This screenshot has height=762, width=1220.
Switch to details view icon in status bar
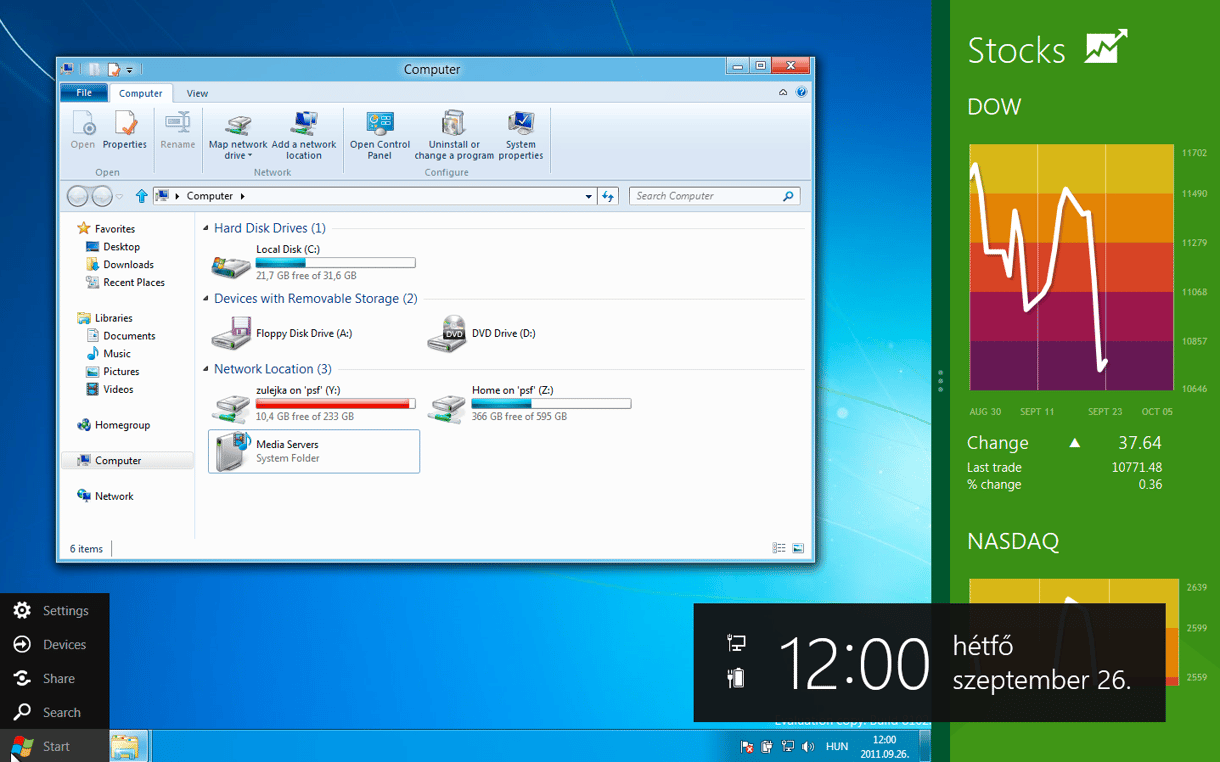coord(779,548)
